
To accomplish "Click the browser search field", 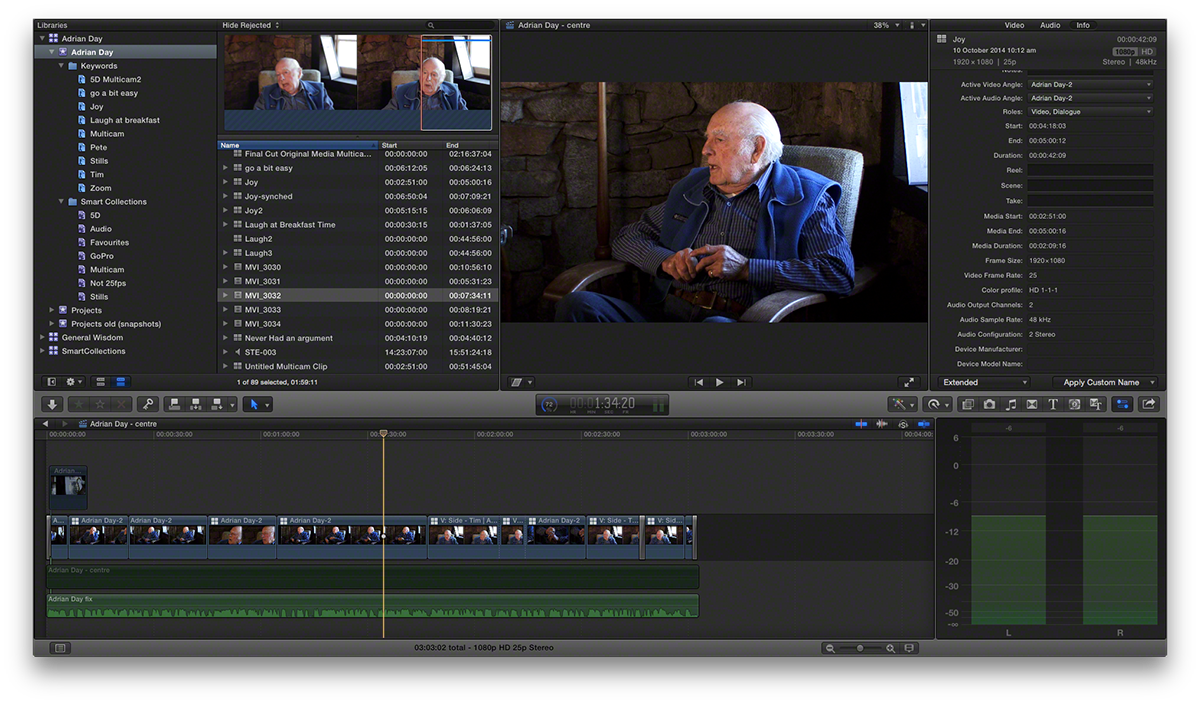I will [460, 25].
